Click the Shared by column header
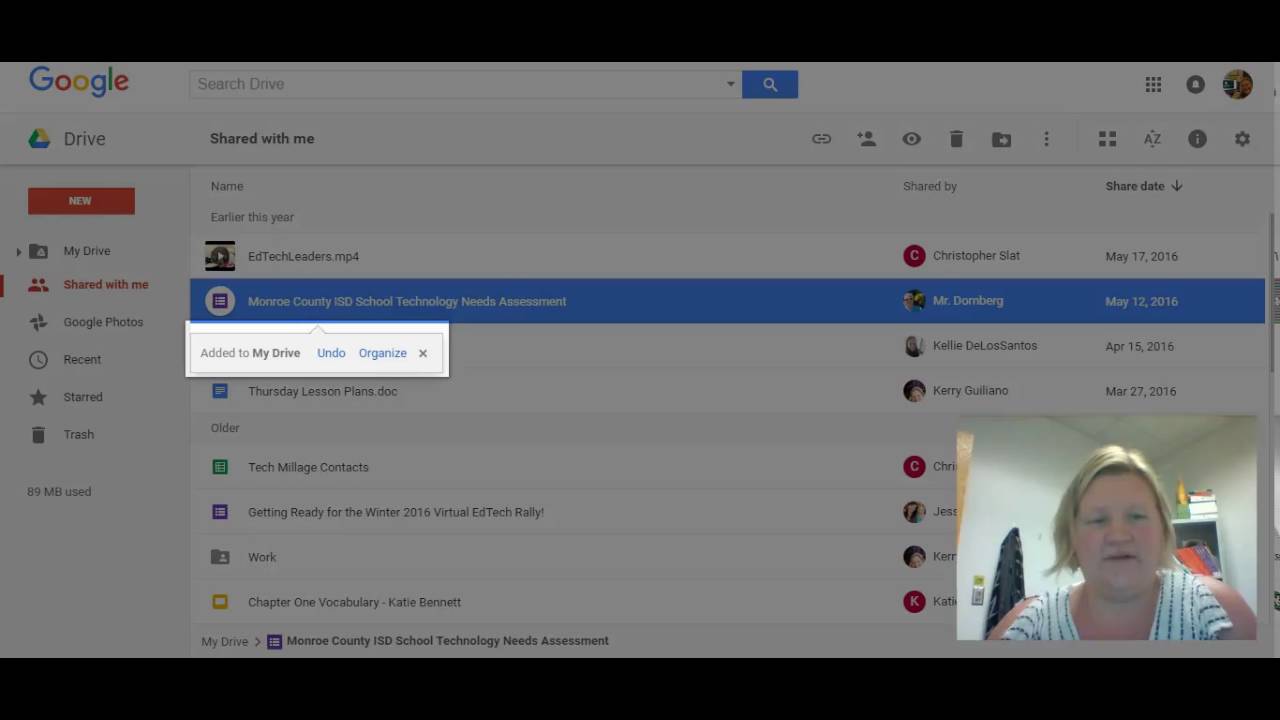 (x=930, y=186)
